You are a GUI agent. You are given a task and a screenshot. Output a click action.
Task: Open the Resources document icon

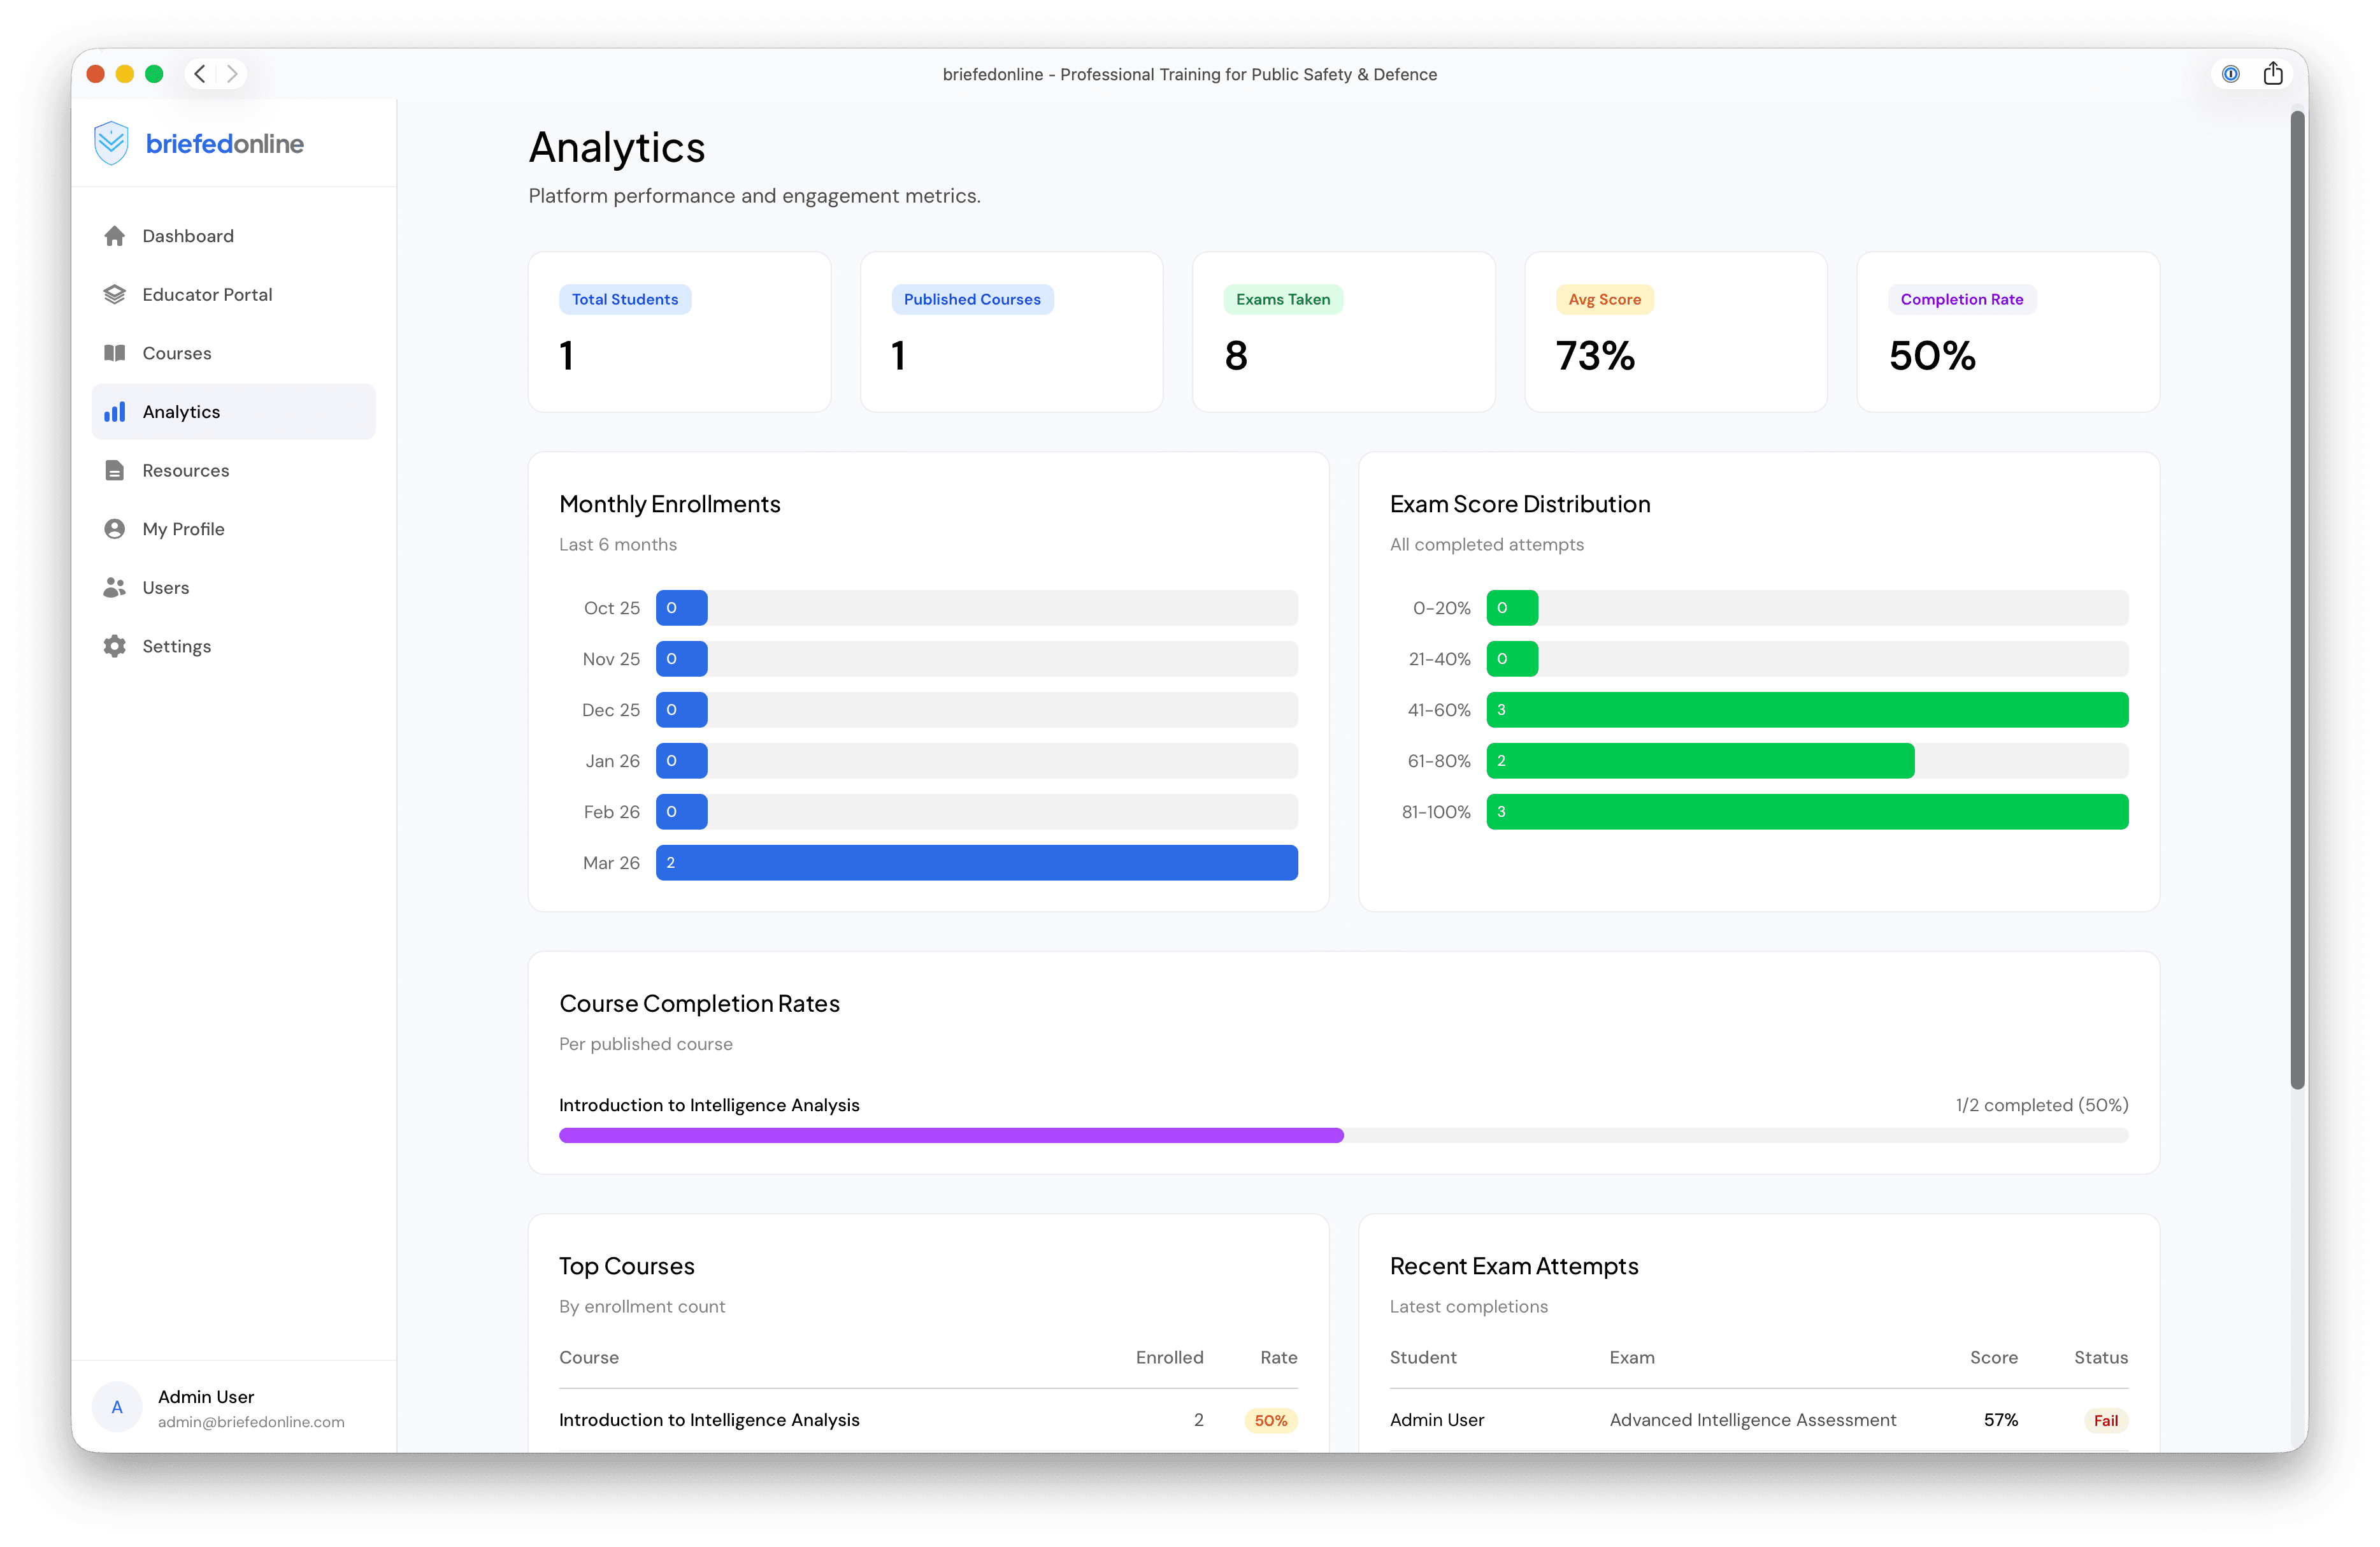point(115,470)
